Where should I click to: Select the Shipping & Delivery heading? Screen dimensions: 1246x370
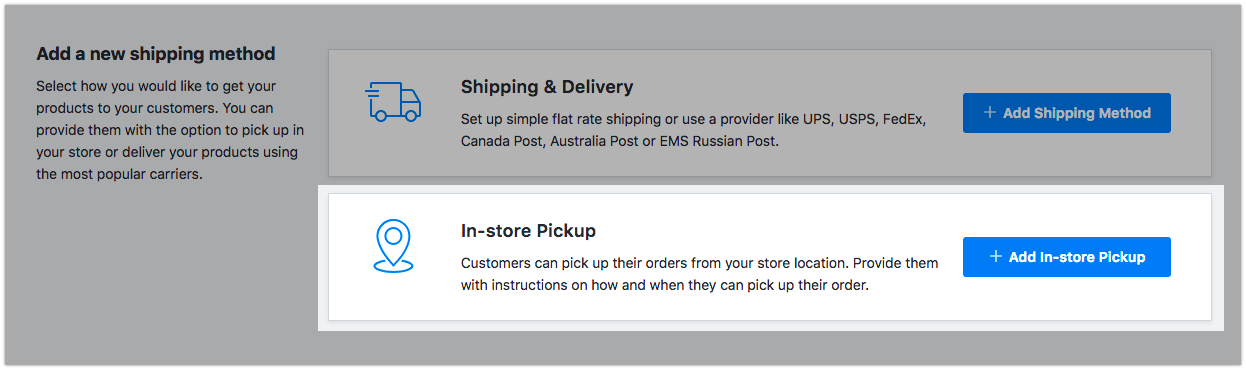tap(547, 87)
